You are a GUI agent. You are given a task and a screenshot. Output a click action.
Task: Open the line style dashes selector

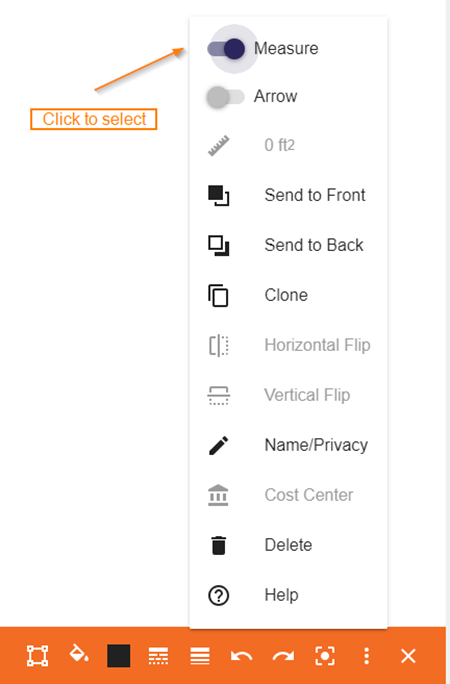pos(158,656)
